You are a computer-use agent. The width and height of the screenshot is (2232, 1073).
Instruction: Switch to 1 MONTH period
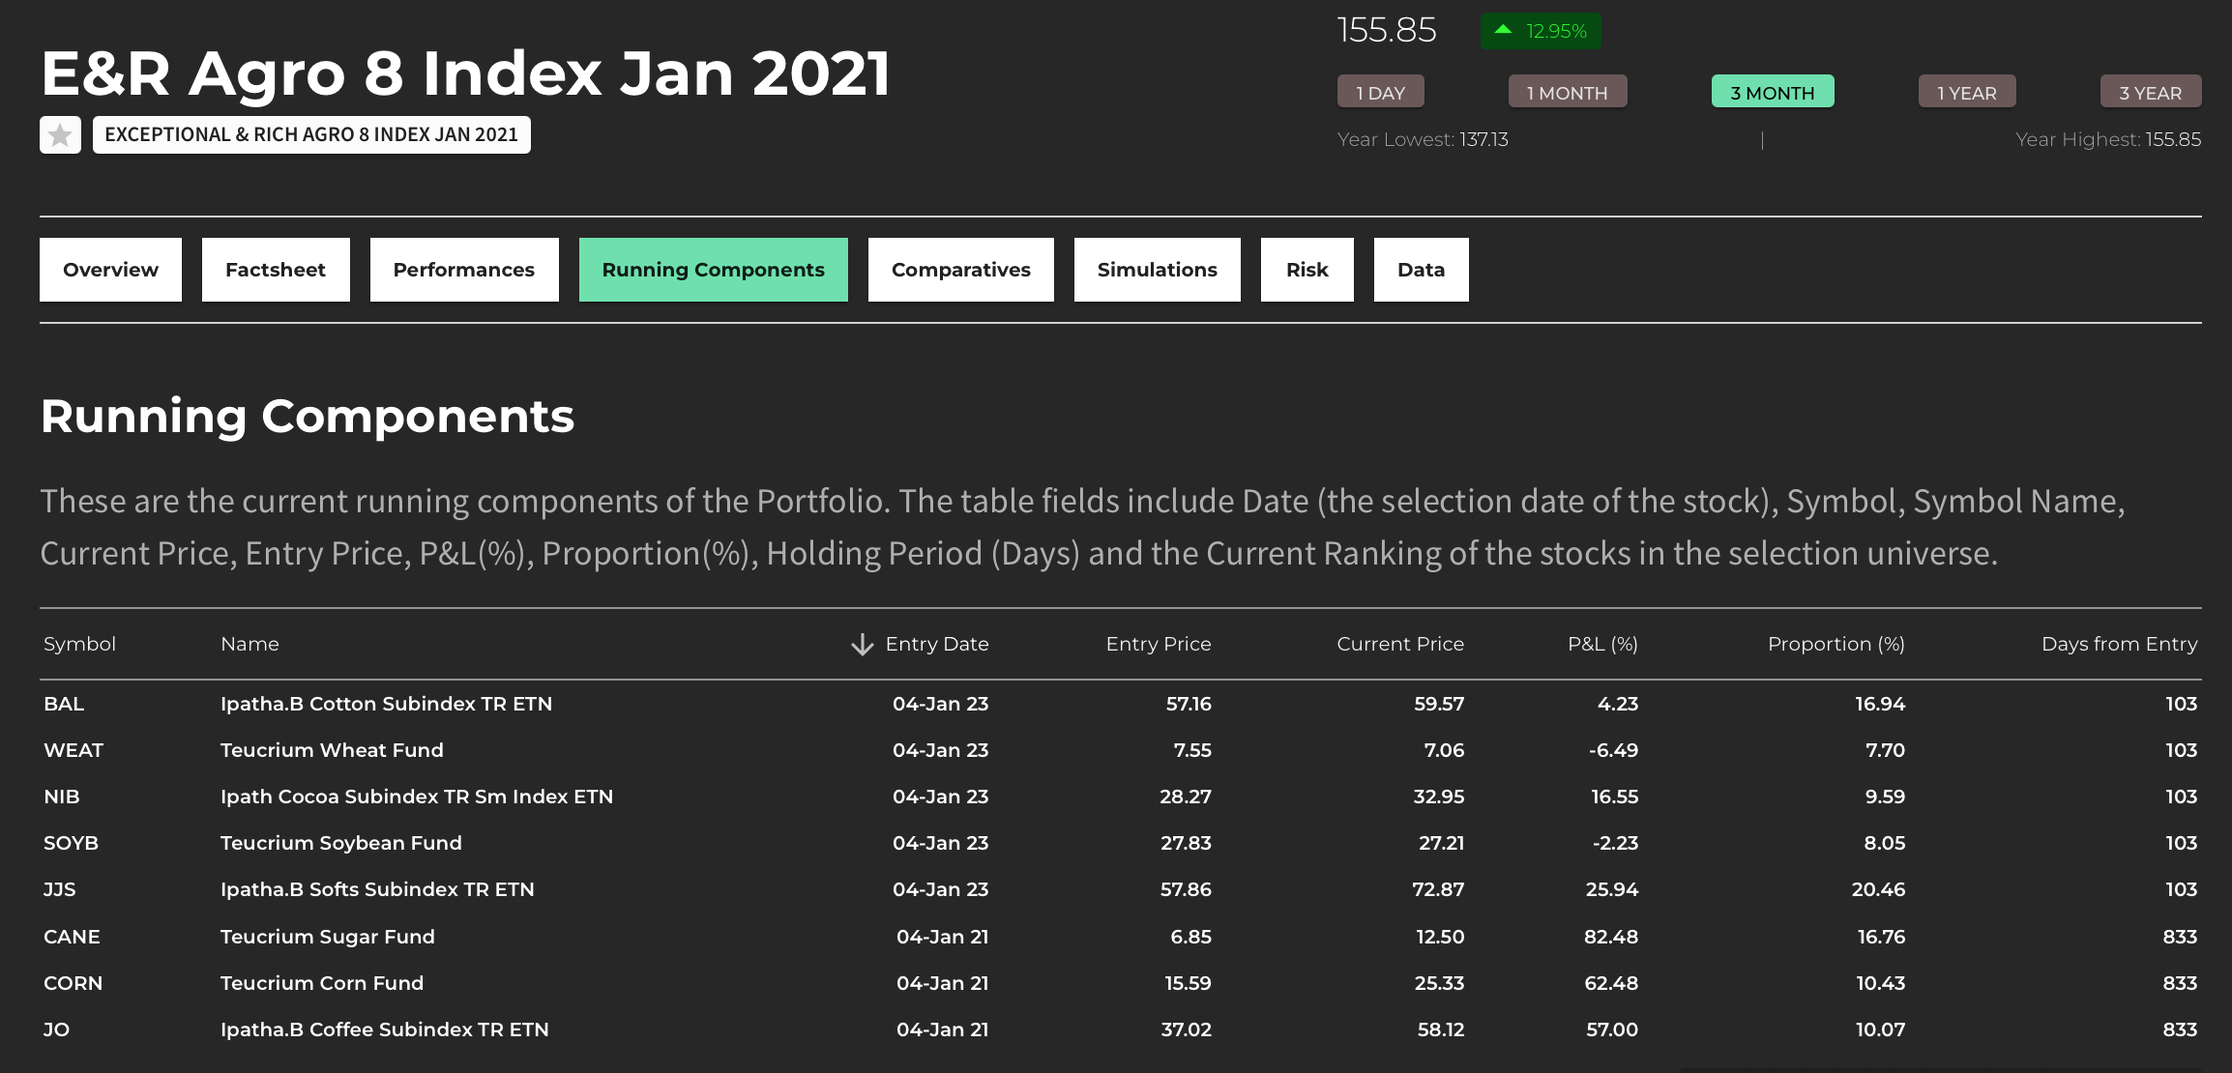pos(1566,92)
